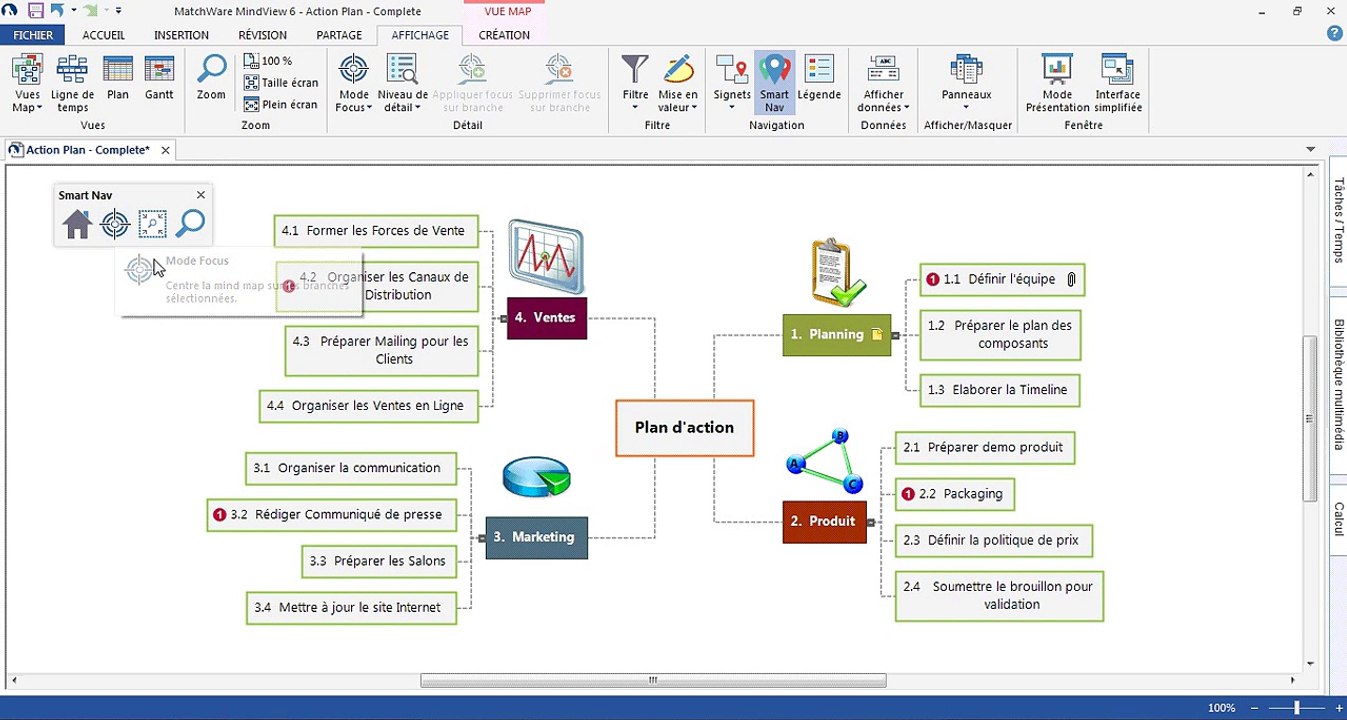This screenshot has width=1347, height=720.
Task: Open the Vues Map ribbon button
Action: click(27, 84)
